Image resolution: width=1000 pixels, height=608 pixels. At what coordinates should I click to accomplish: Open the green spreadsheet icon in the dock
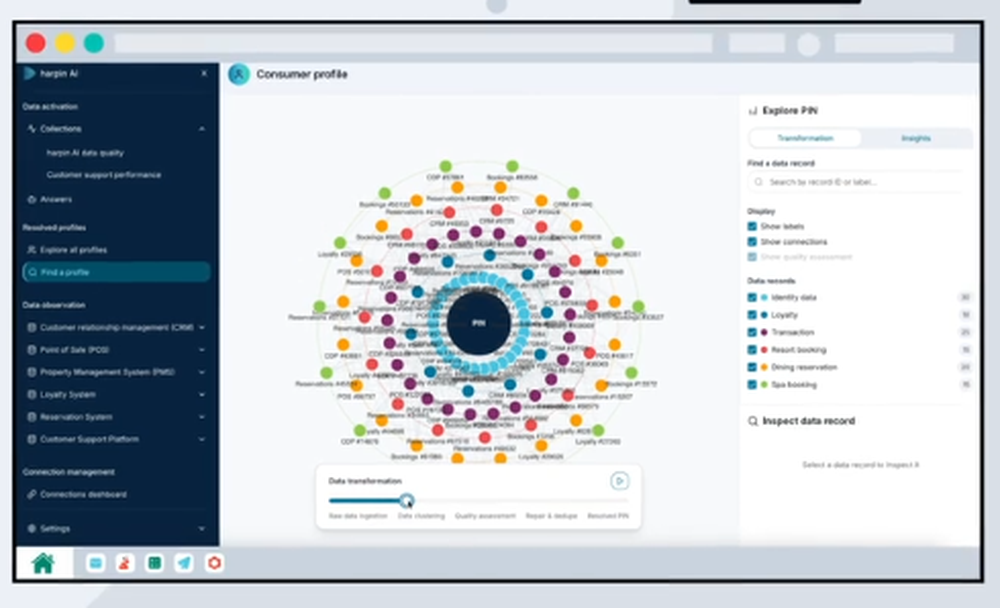[154, 563]
